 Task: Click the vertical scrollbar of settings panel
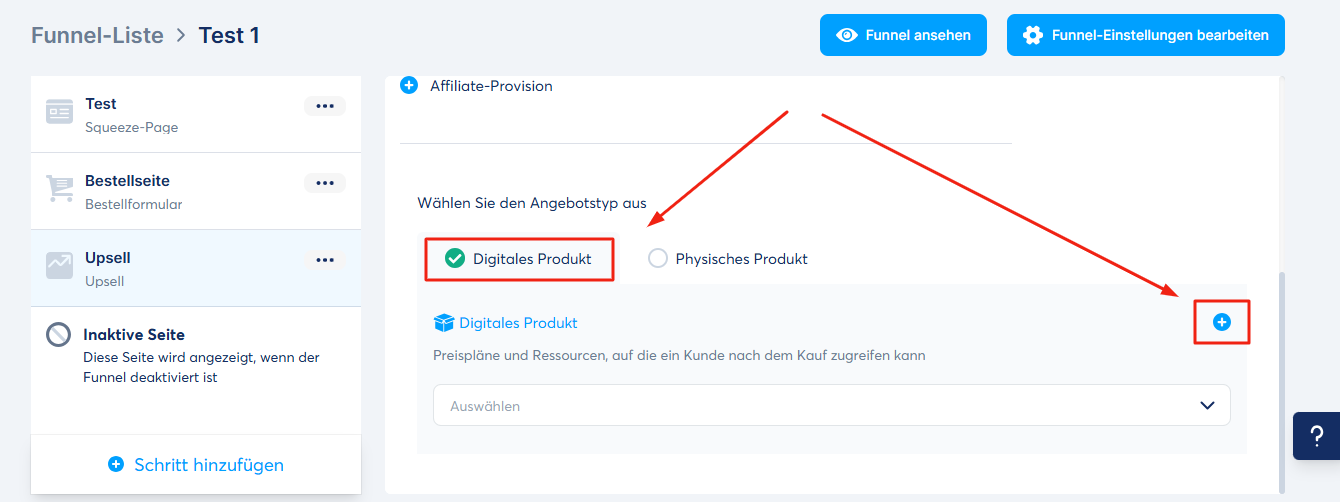click(1282, 380)
